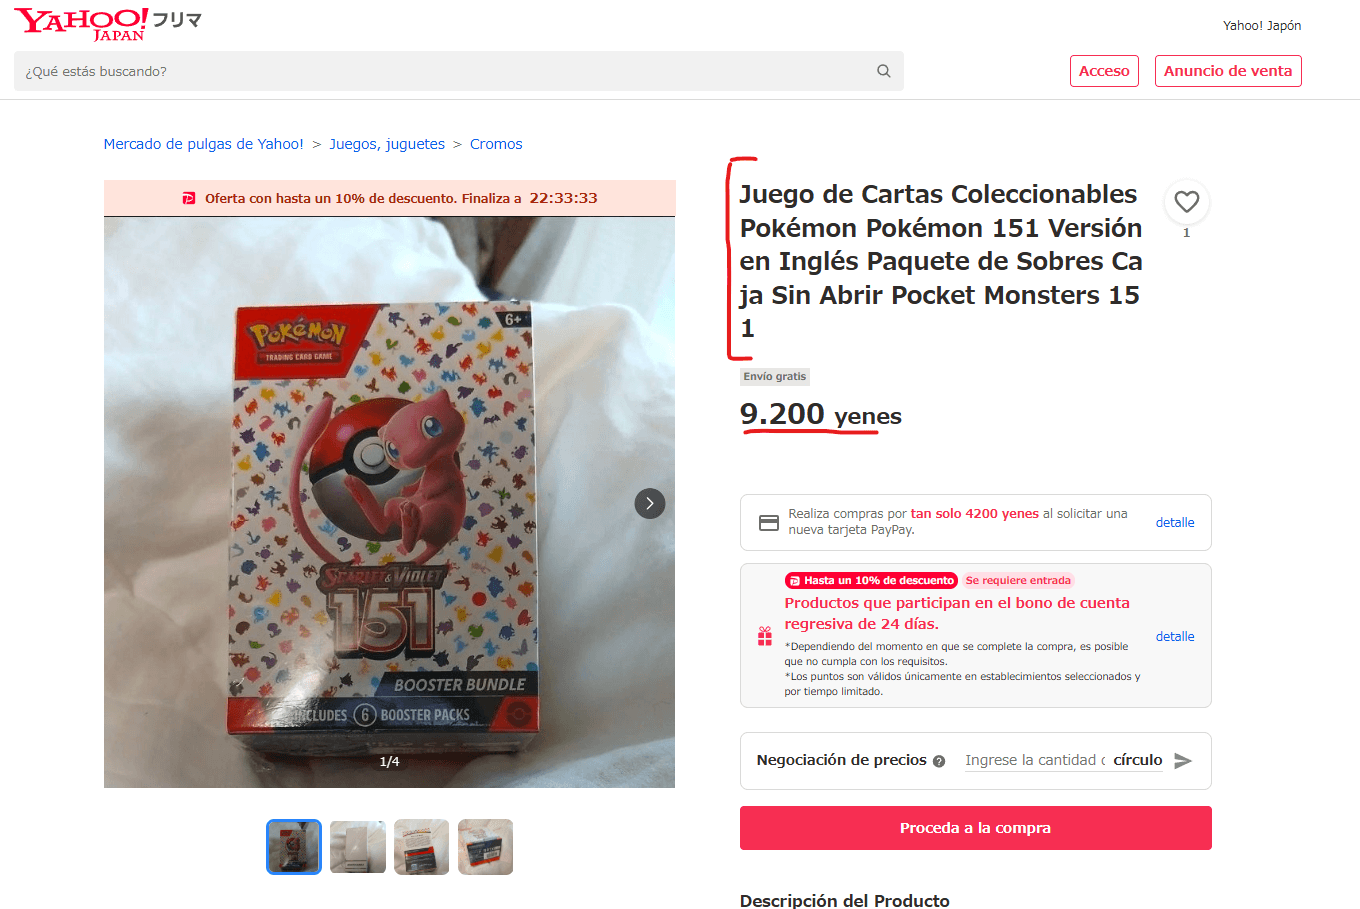The height and width of the screenshot is (909, 1360).
Task: Select the first product thumbnail
Action: [294, 847]
